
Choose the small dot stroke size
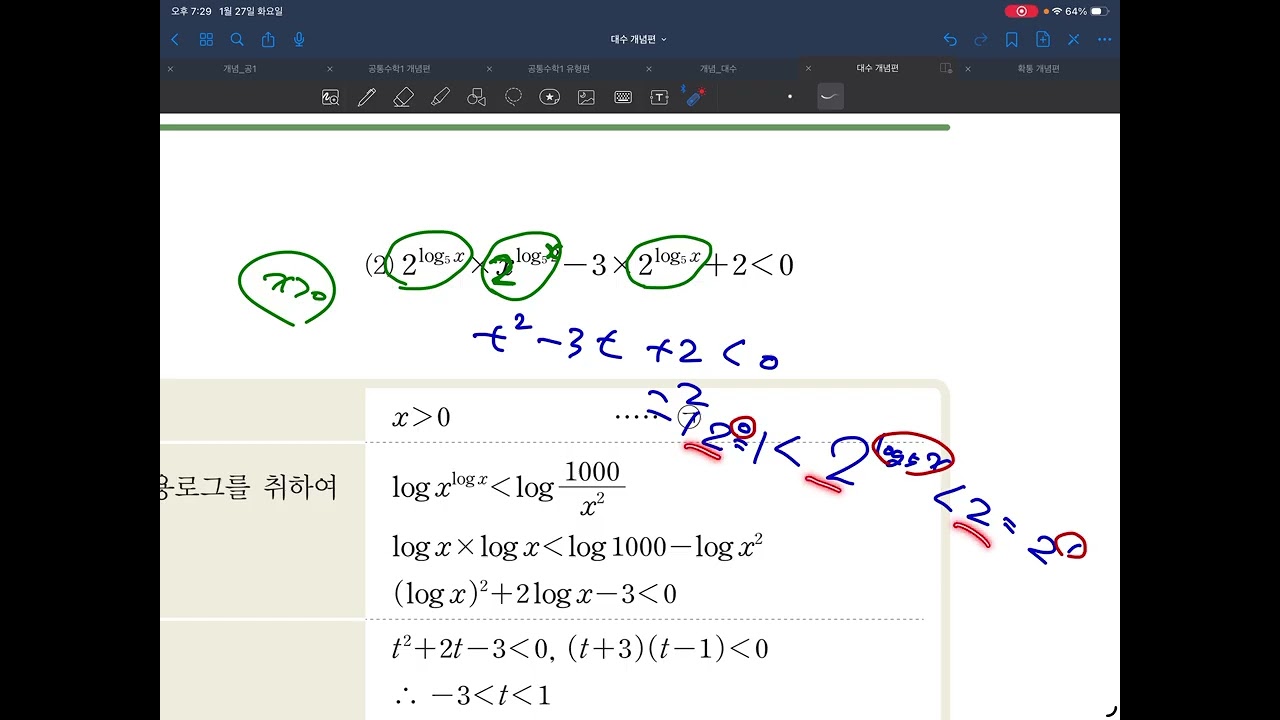tap(790, 97)
